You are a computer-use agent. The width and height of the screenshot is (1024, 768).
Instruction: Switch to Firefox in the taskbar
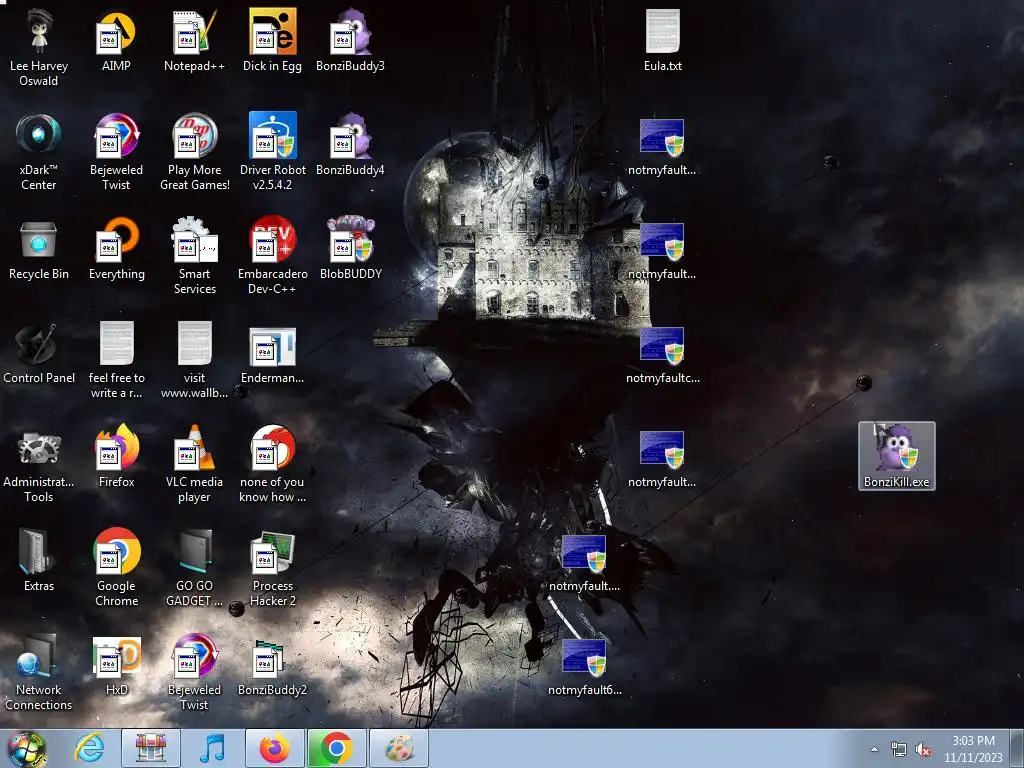pyautogui.click(x=275, y=748)
